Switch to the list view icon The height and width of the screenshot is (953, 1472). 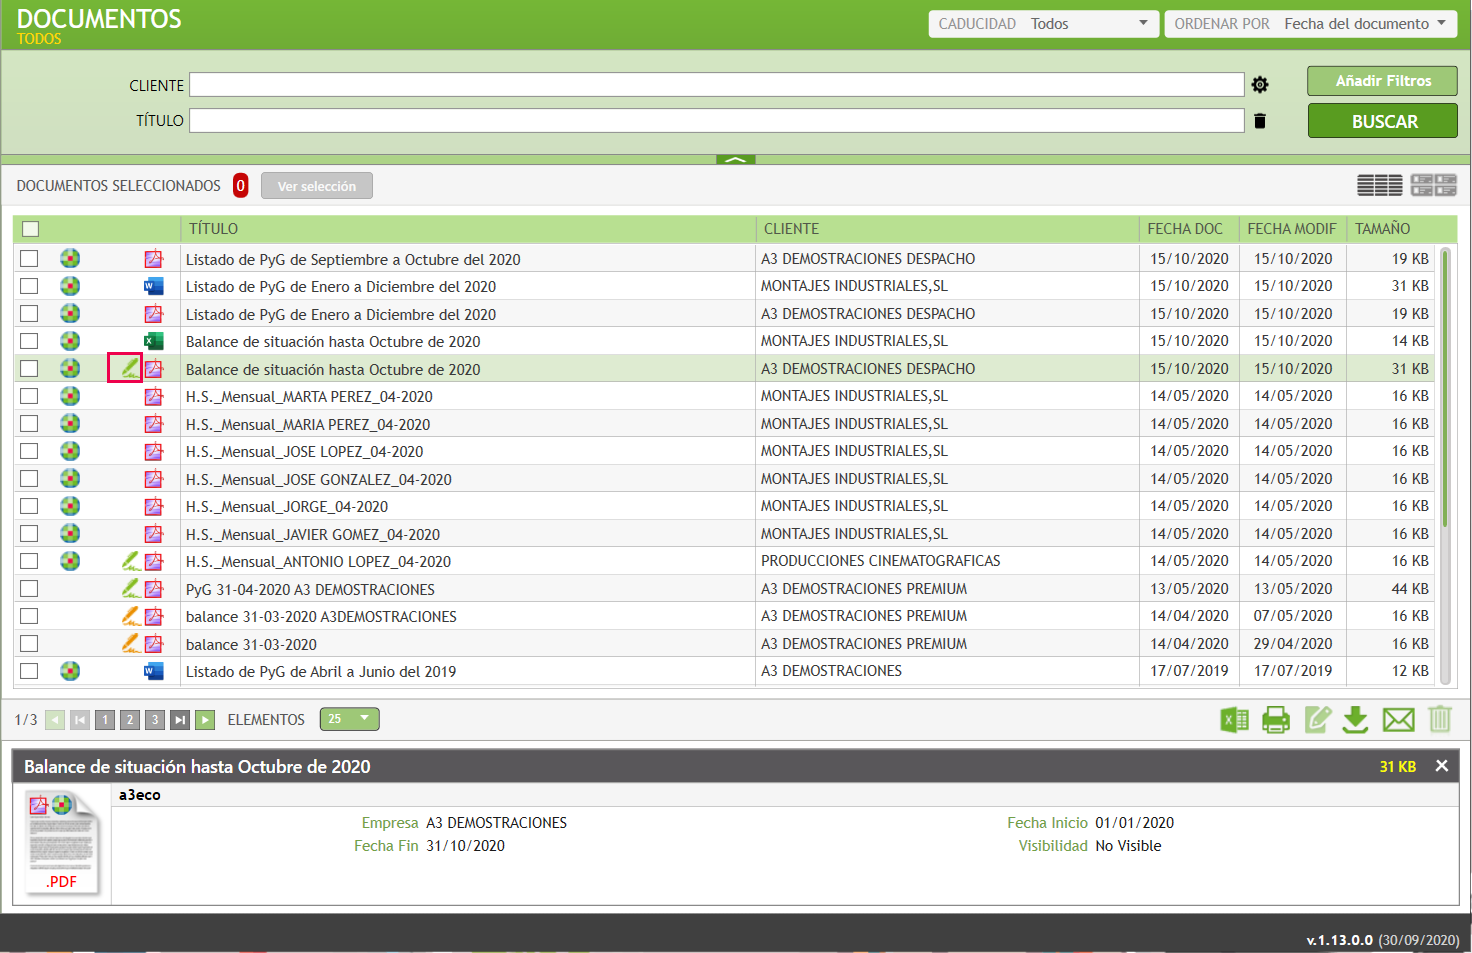point(1379,185)
